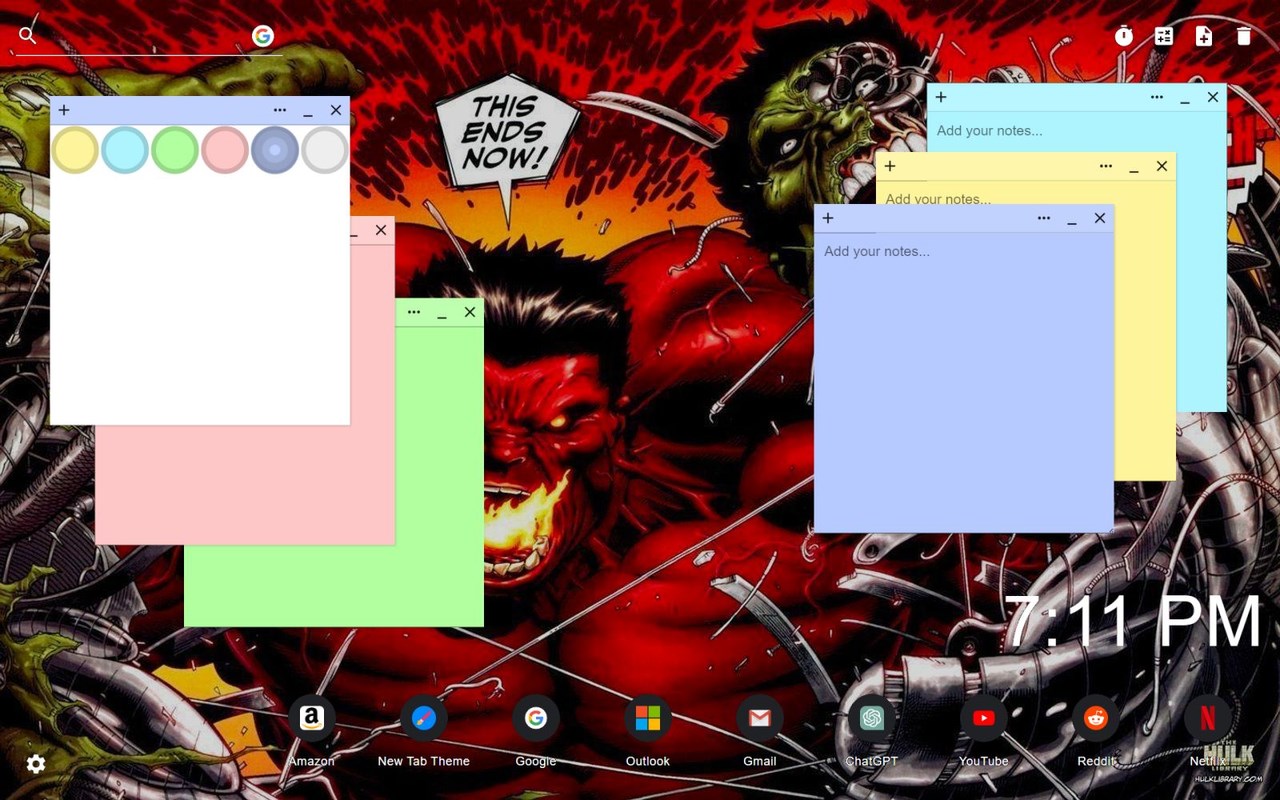Close the yellow note

coord(1162,166)
